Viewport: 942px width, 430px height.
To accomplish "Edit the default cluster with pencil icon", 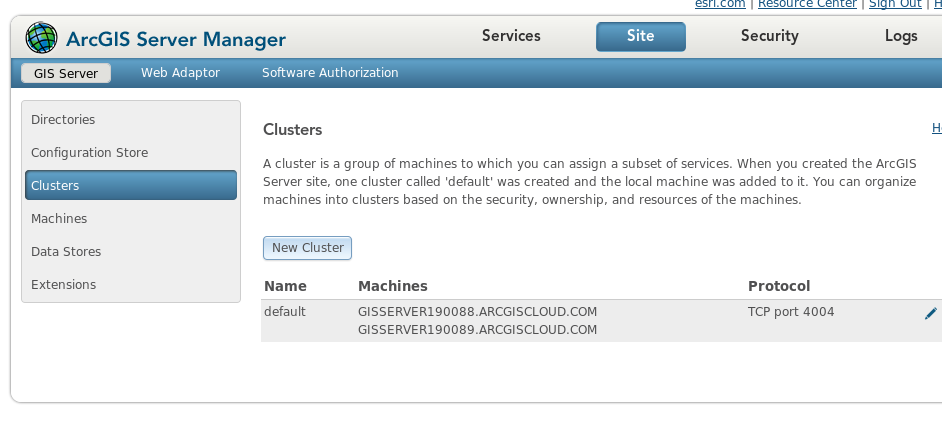I will pyautogui.click(x=931, y=313).
